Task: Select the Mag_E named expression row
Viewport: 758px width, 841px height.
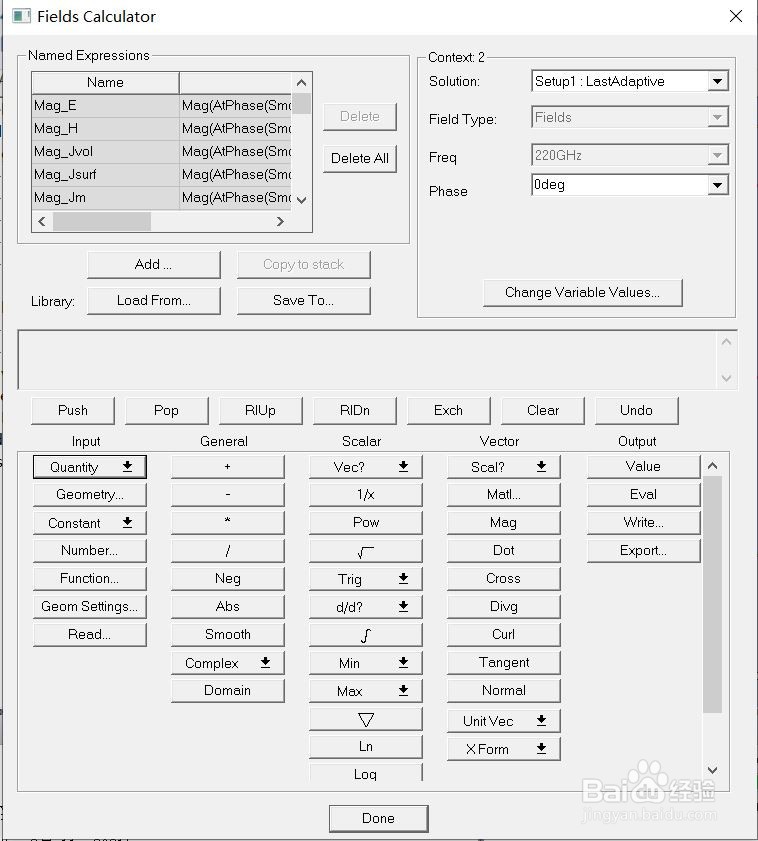Action: (162, 106)
